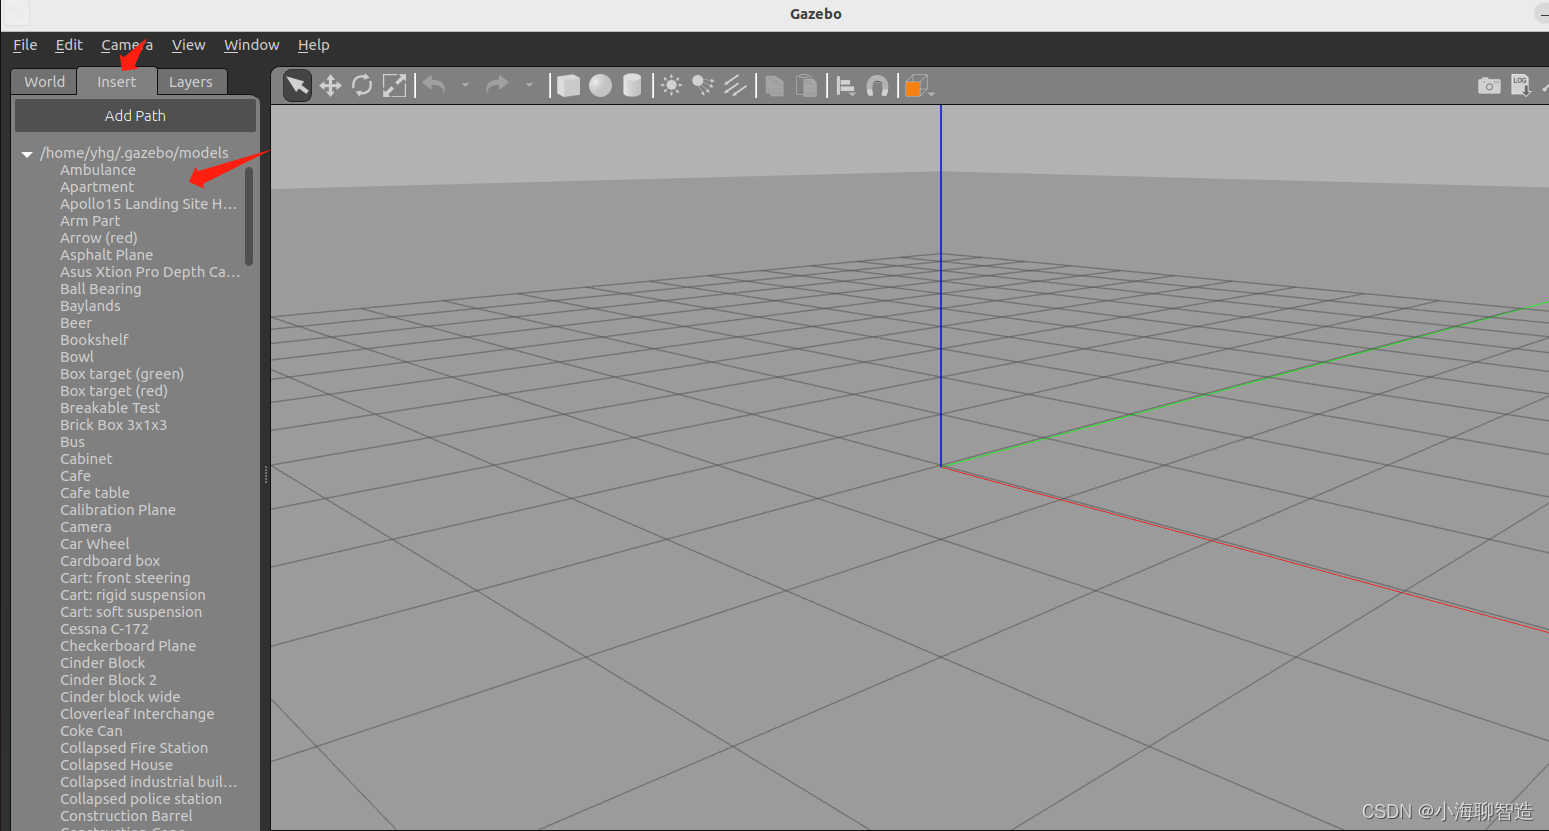The width and height of the screenshot is (1549, 831).
Task: Select Collapsed Fire Station model
Action: (x=134, y=748)
